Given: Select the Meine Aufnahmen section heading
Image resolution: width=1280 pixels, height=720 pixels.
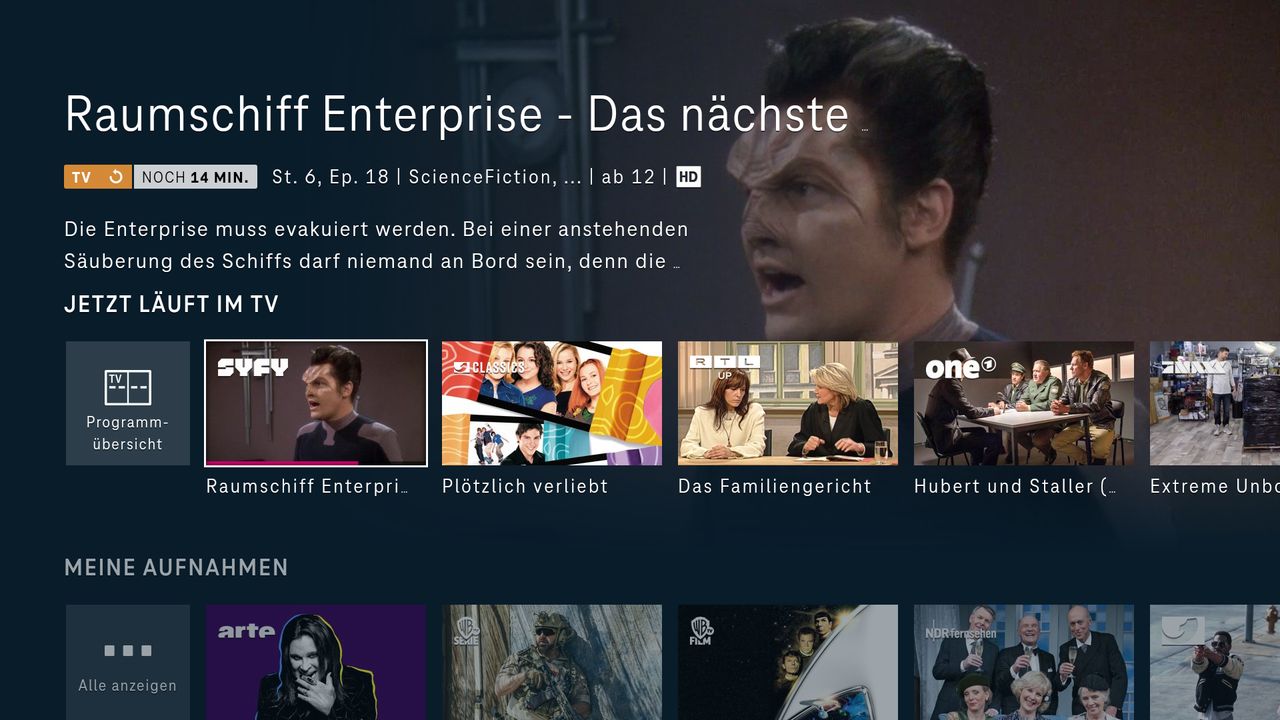Looking at the screenshot, I should coord(176,568).
